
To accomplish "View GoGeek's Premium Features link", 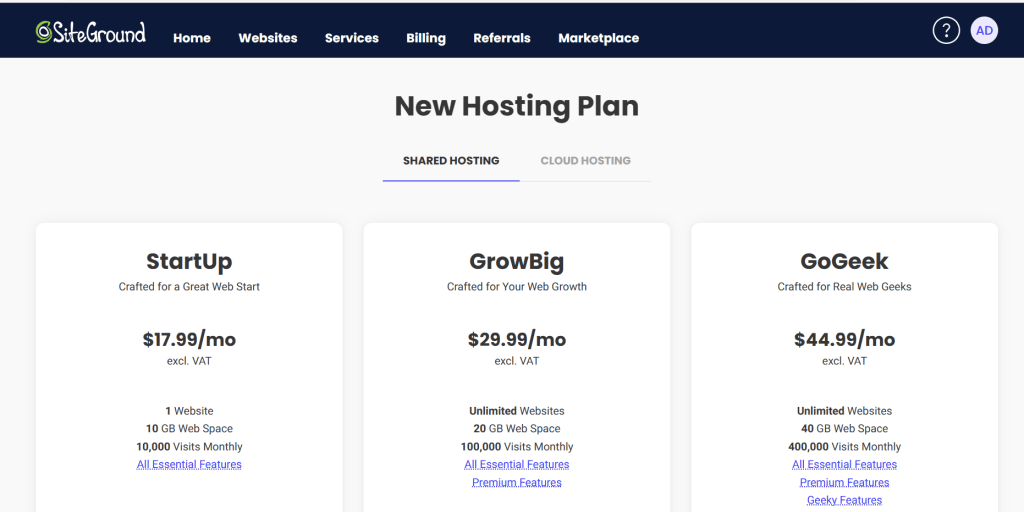I will coord(844,482).
